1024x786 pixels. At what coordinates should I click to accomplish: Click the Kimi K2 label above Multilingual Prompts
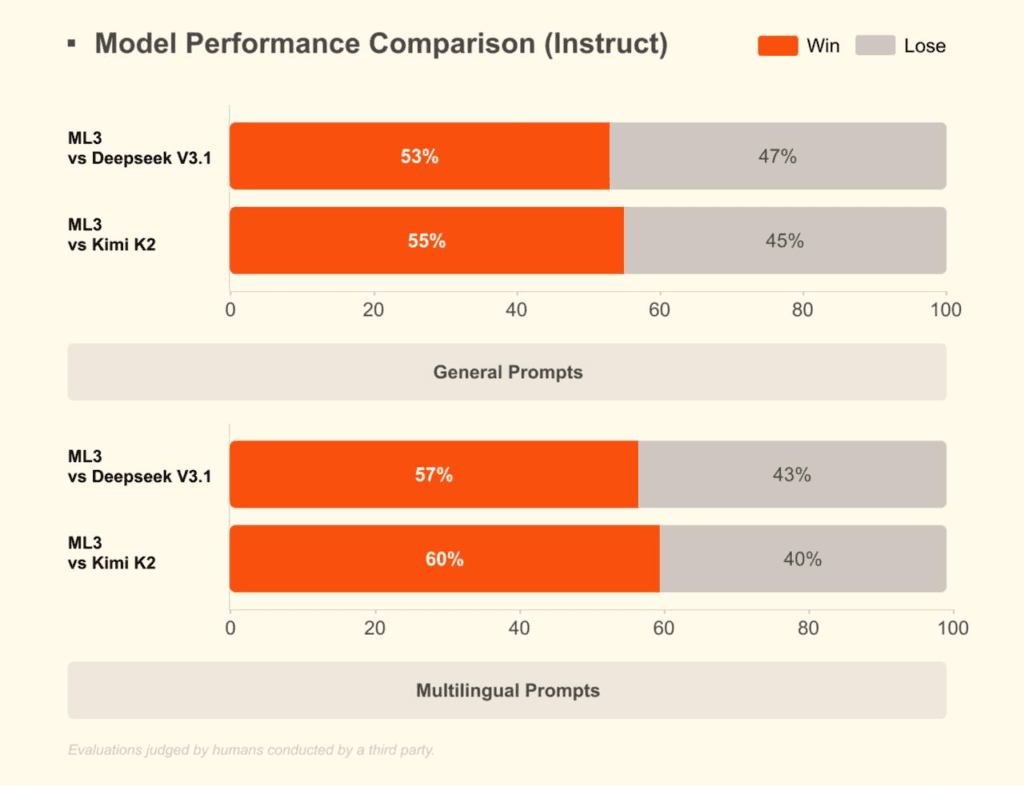tap(111, 562)
